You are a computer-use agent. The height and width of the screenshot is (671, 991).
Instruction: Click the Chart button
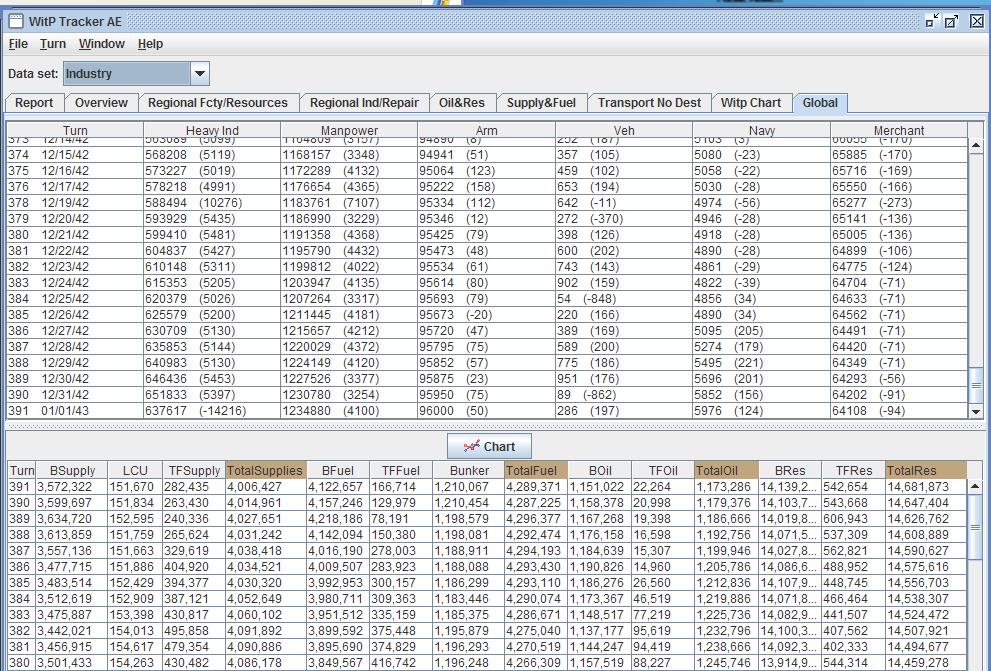[489, 446]
